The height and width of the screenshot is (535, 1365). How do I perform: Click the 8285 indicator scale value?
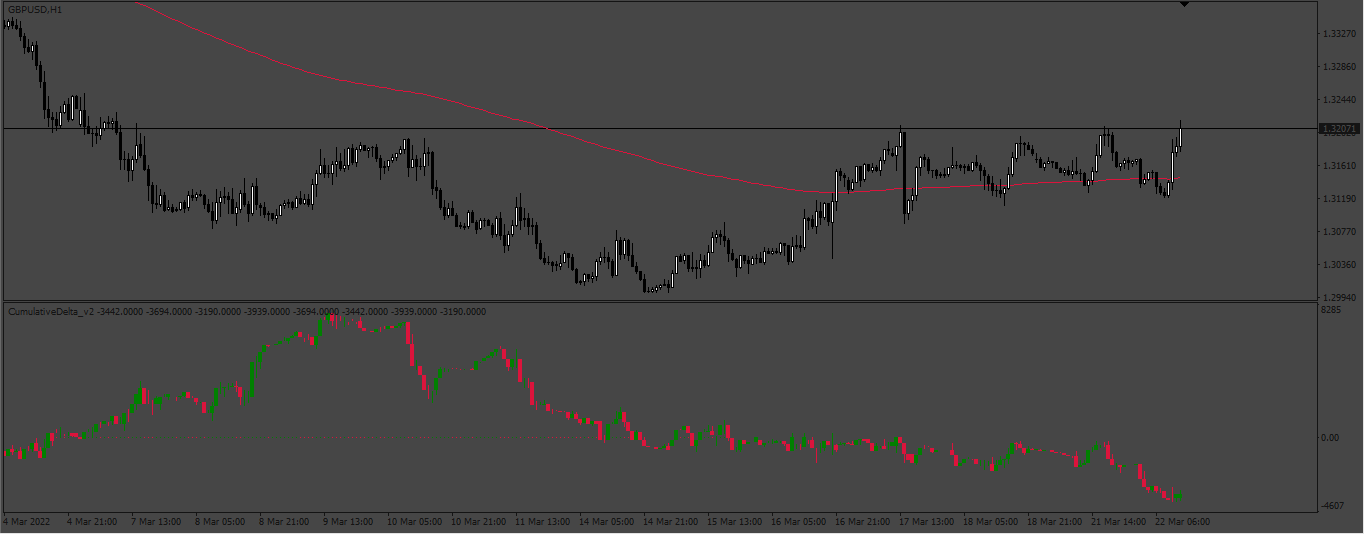tap(1331, 311)
